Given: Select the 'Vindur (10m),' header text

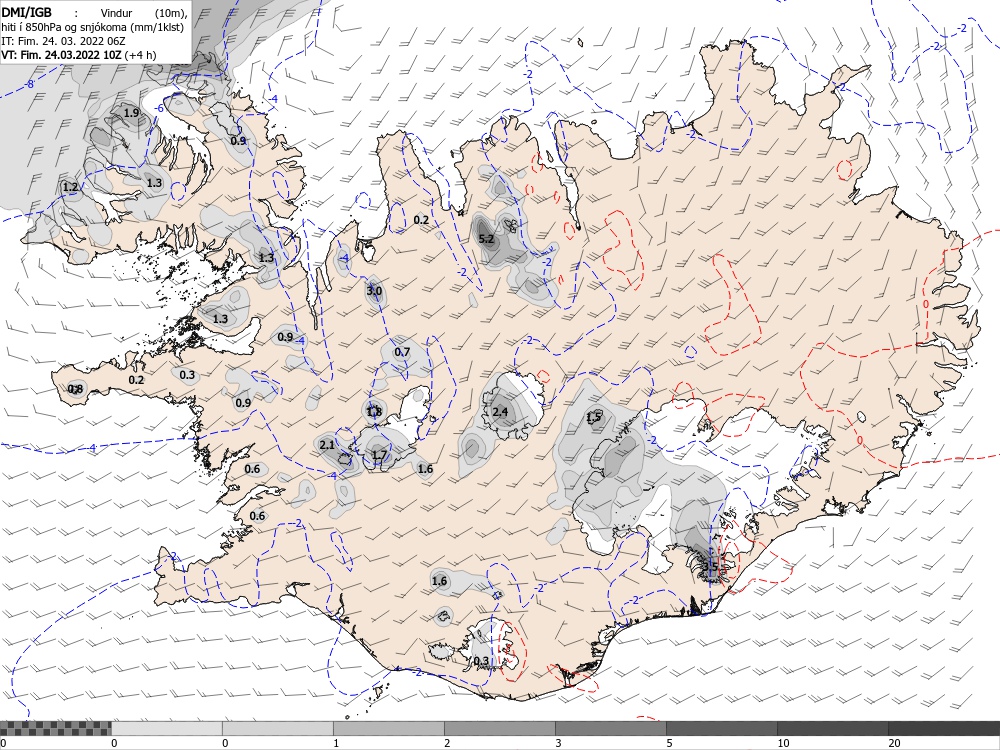Looking at the screenshot, I should coord(143,13).
